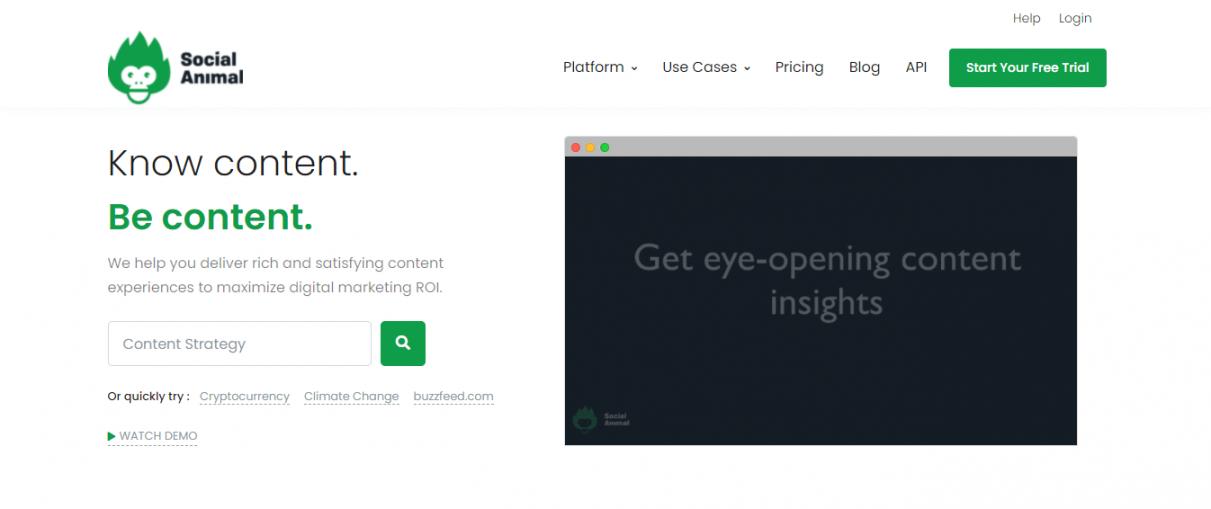Click the watermark logo in demo video
This screenshot has height=509, width=1211.
pyautogui.click(x=601, y=418)
